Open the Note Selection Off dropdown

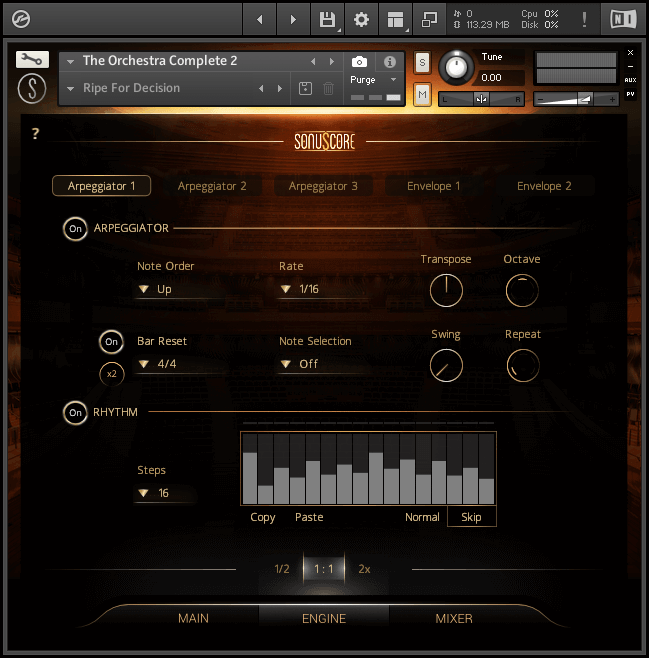pos(323,364)
